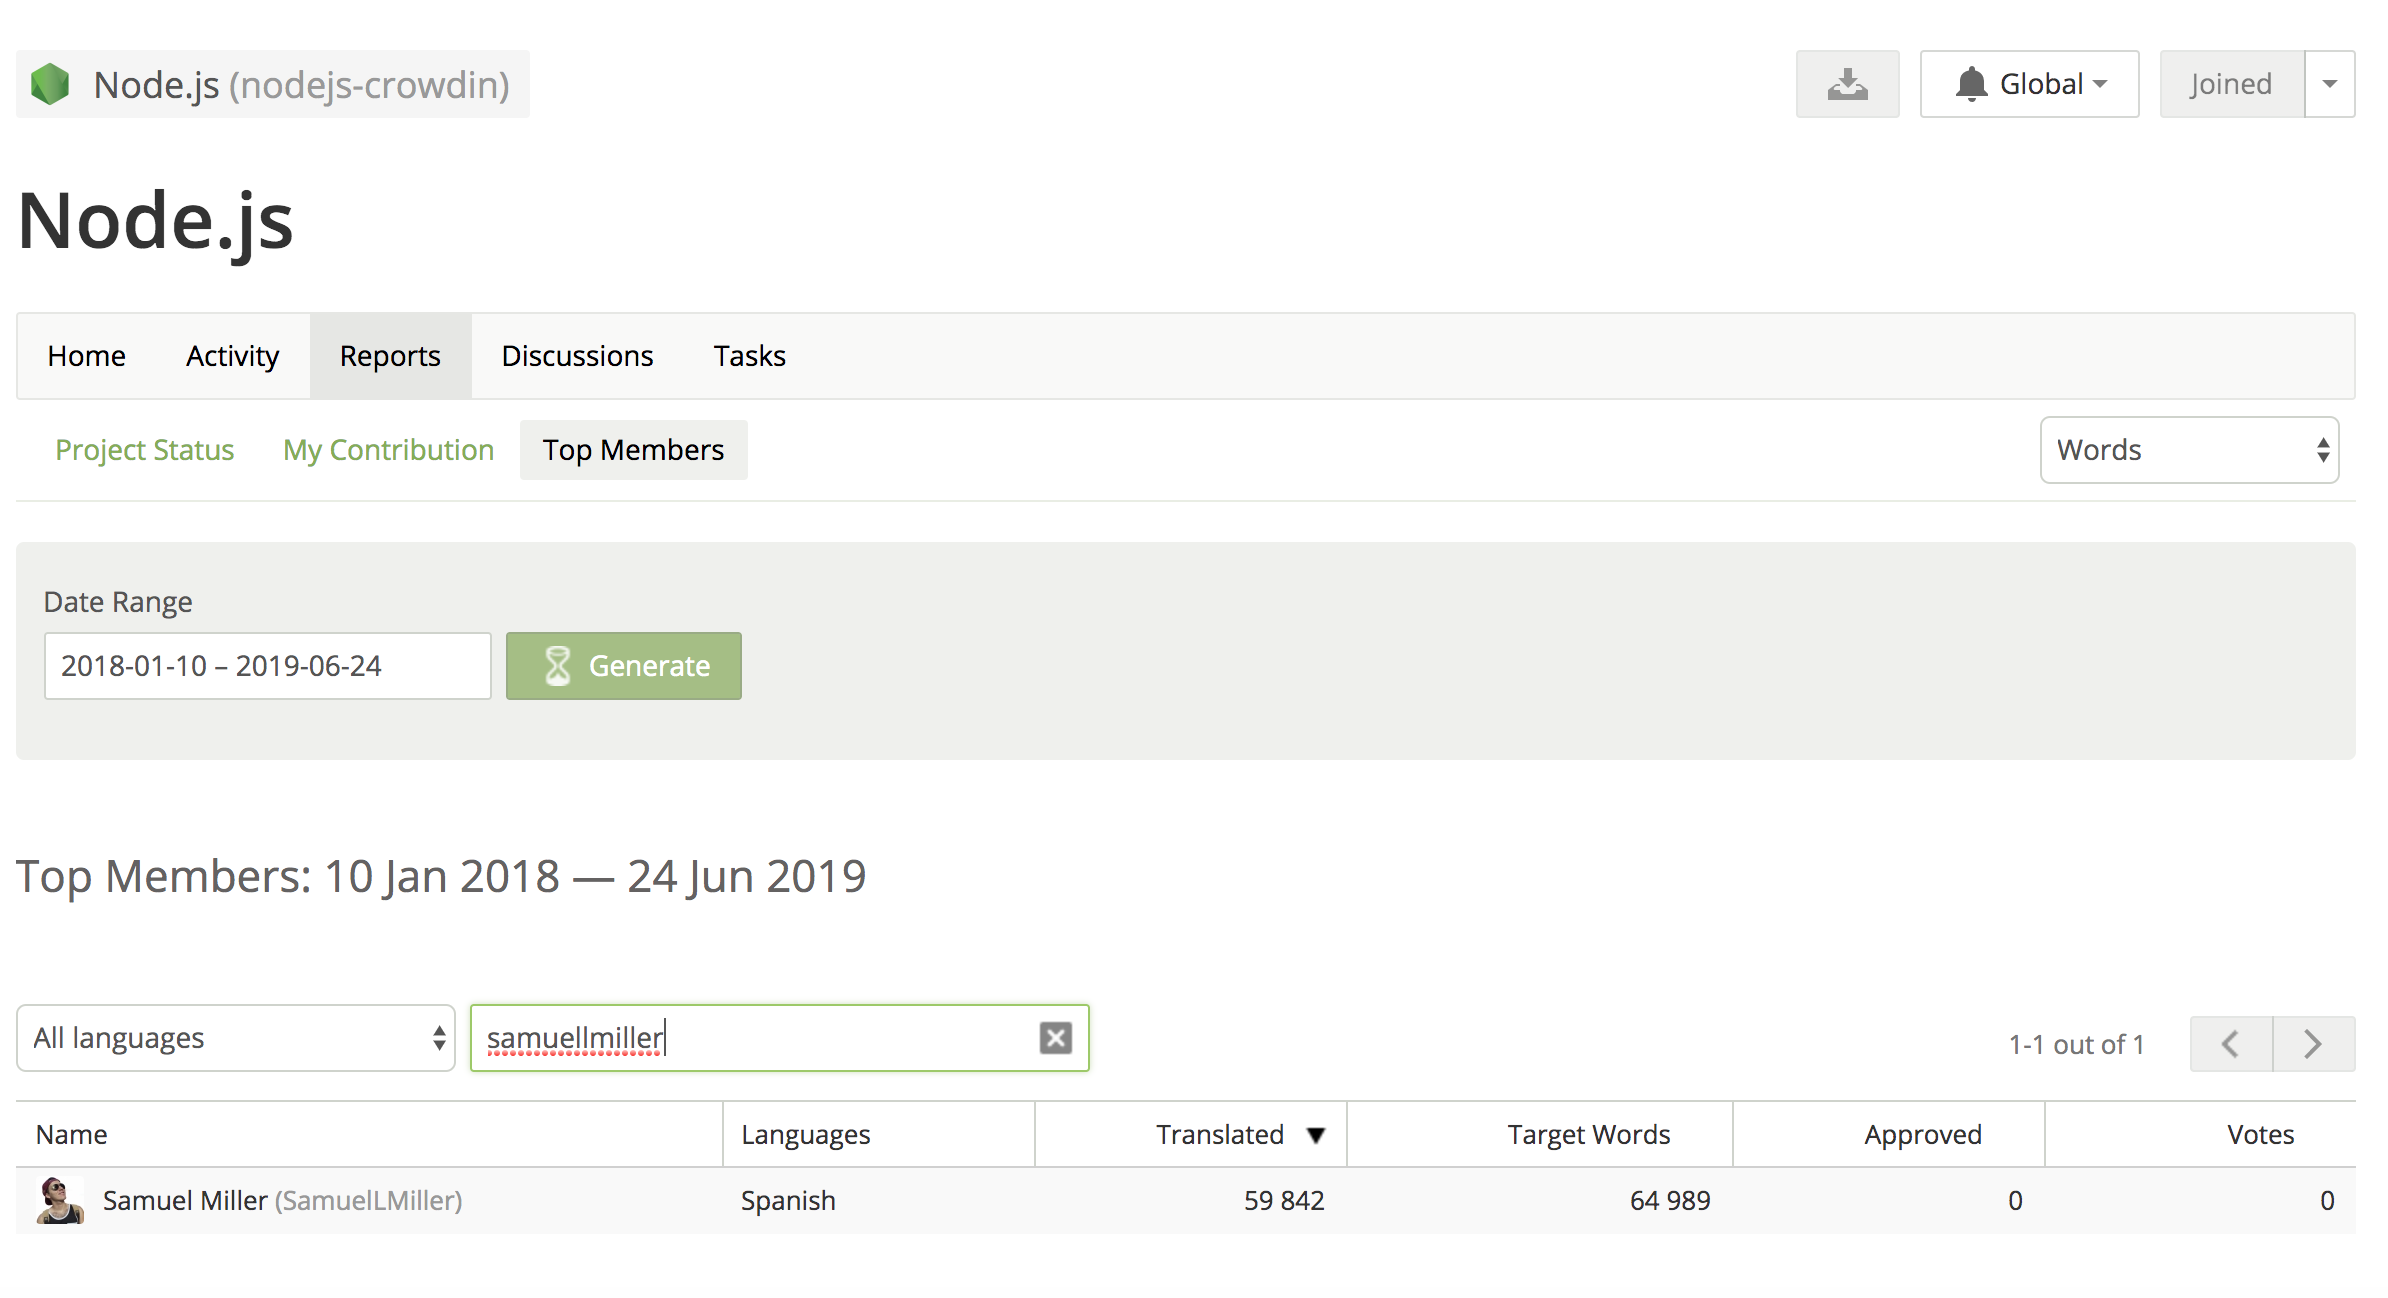Viewport: 2388px width, 1298px height.
Task: Go to next page of results
Action: click(2313, 1044)
